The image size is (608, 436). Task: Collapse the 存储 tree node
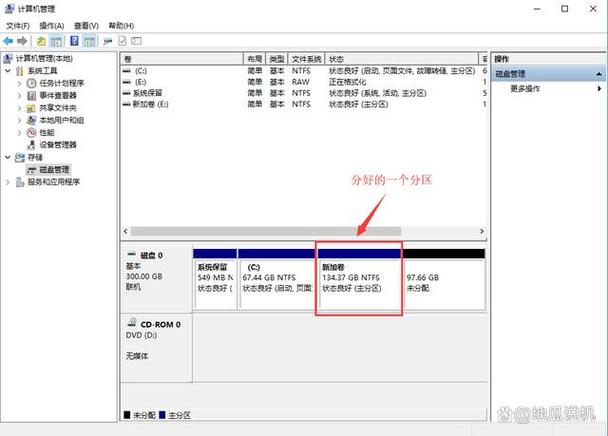point(8,157)
